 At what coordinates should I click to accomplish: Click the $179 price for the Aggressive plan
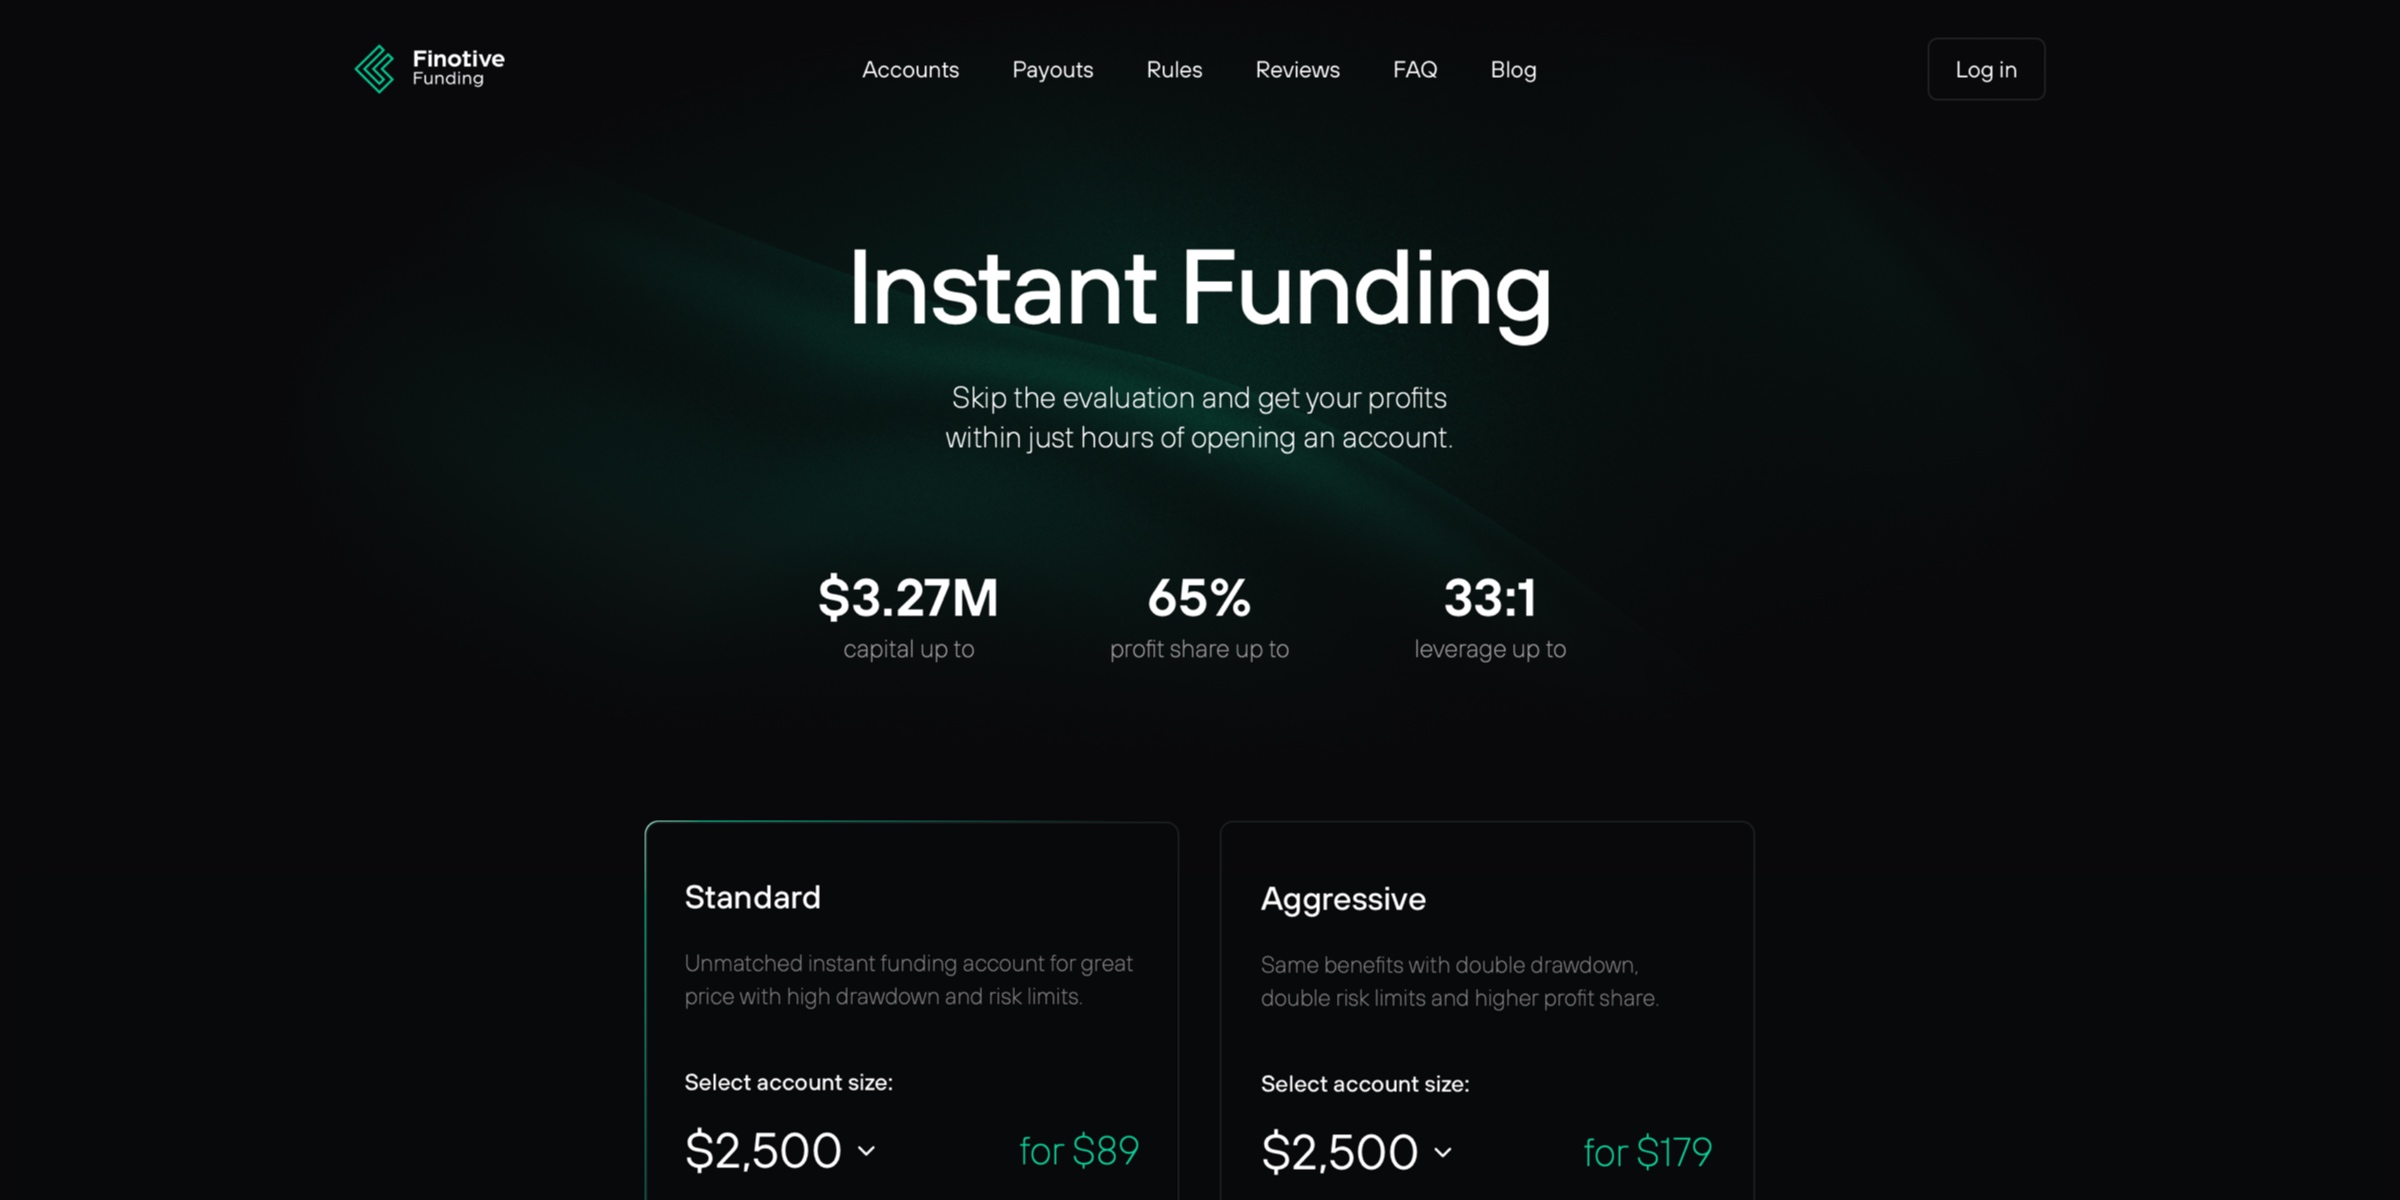point(1647,1152)
